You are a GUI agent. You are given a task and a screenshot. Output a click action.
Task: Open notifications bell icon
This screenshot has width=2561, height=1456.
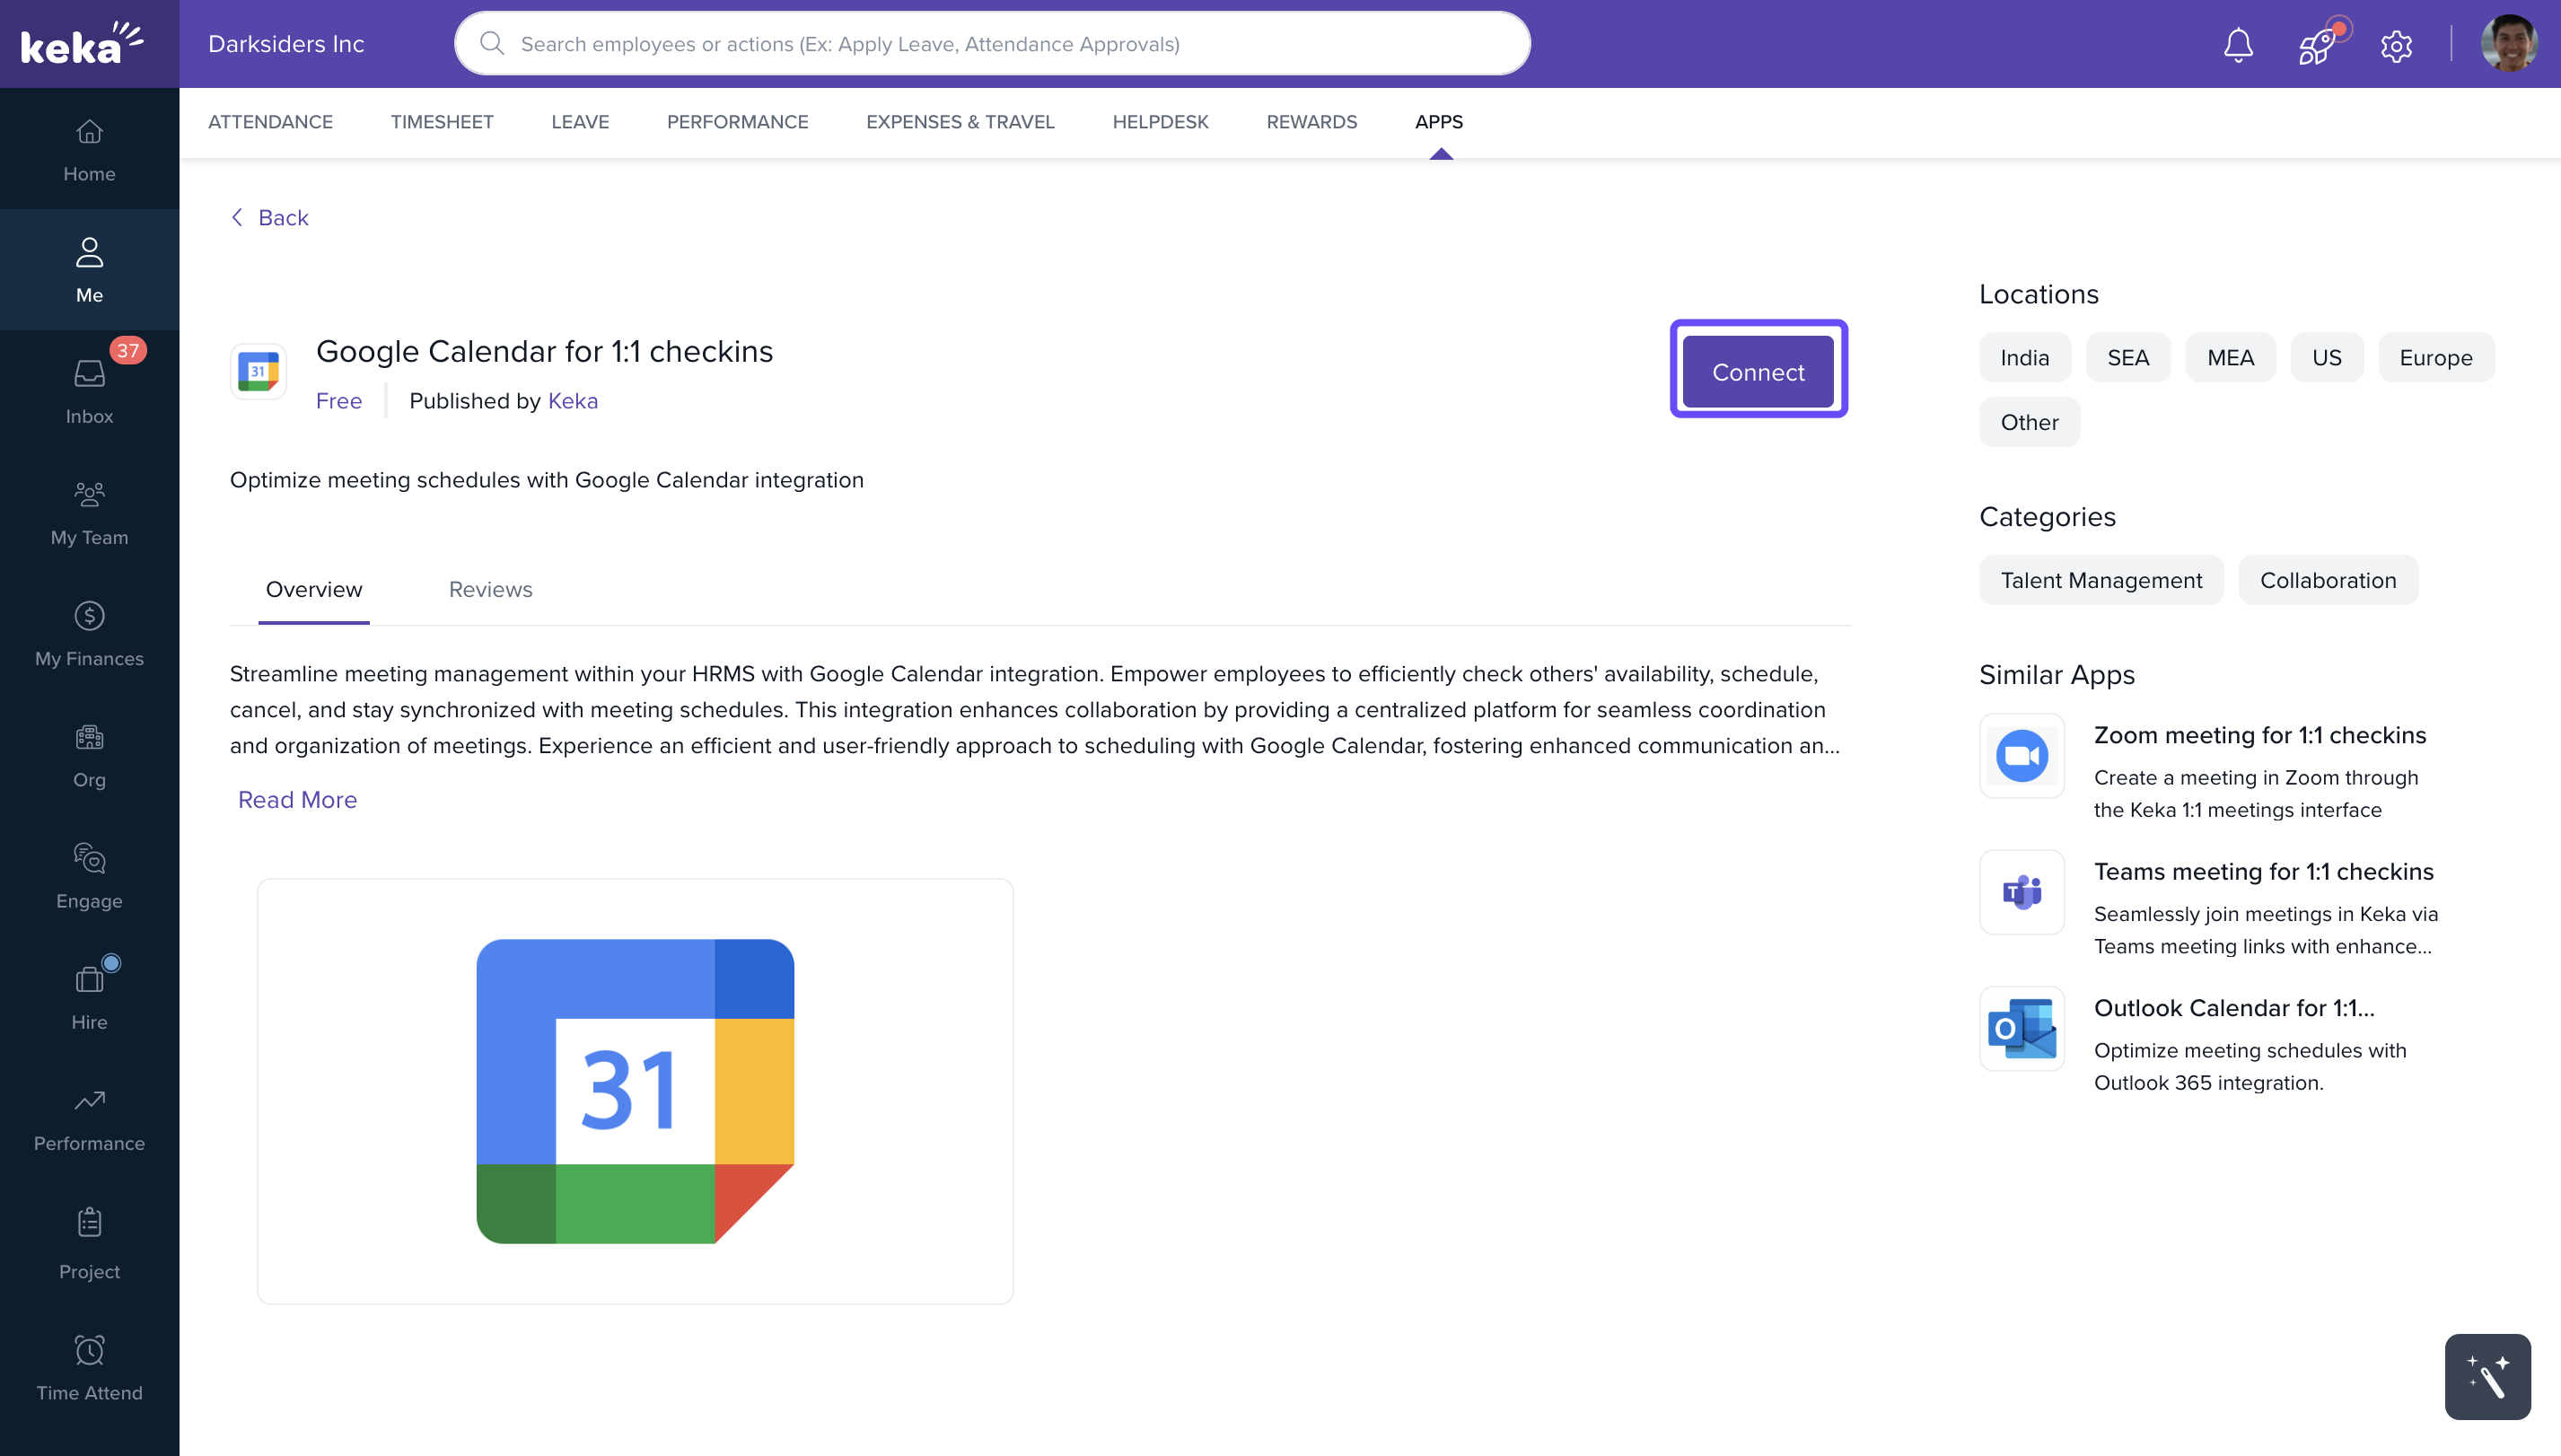2238,45
